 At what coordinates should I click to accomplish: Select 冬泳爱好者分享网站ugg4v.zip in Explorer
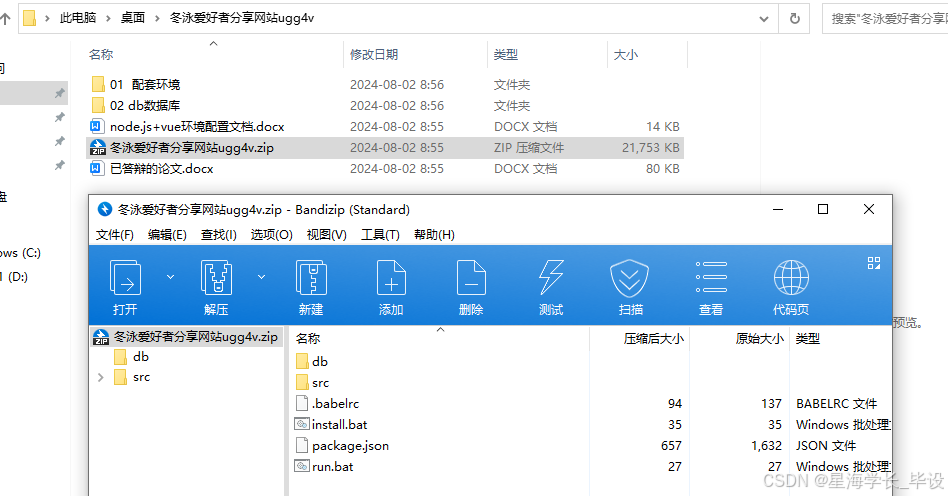(x=385, y=148)
